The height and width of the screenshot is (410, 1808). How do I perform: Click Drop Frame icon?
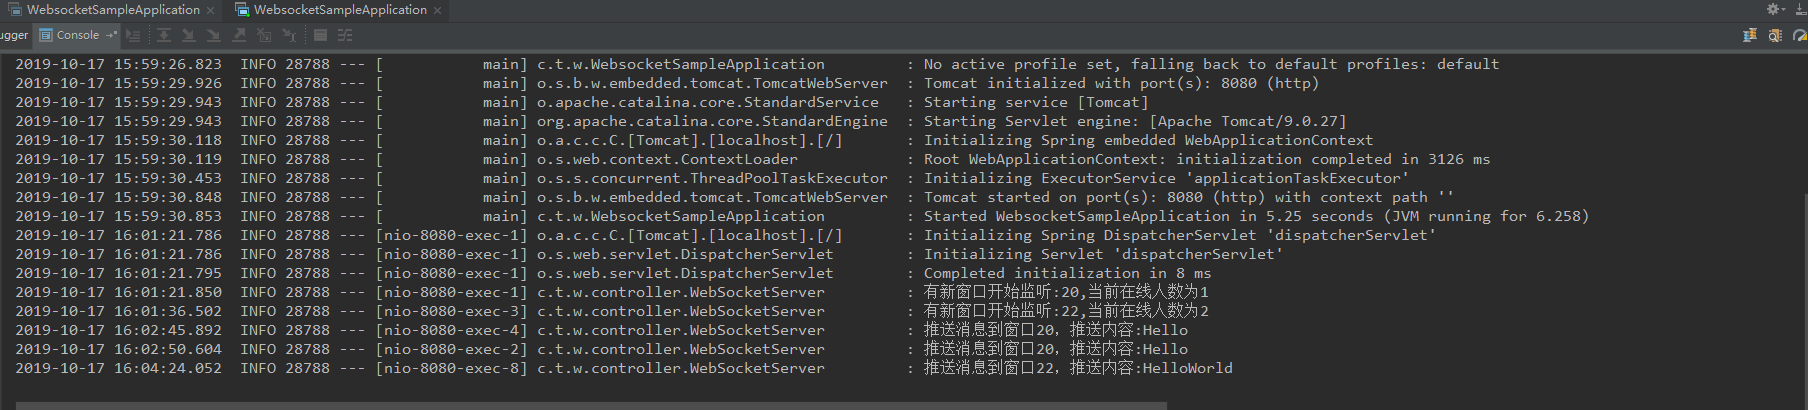[x=264, y=35]
